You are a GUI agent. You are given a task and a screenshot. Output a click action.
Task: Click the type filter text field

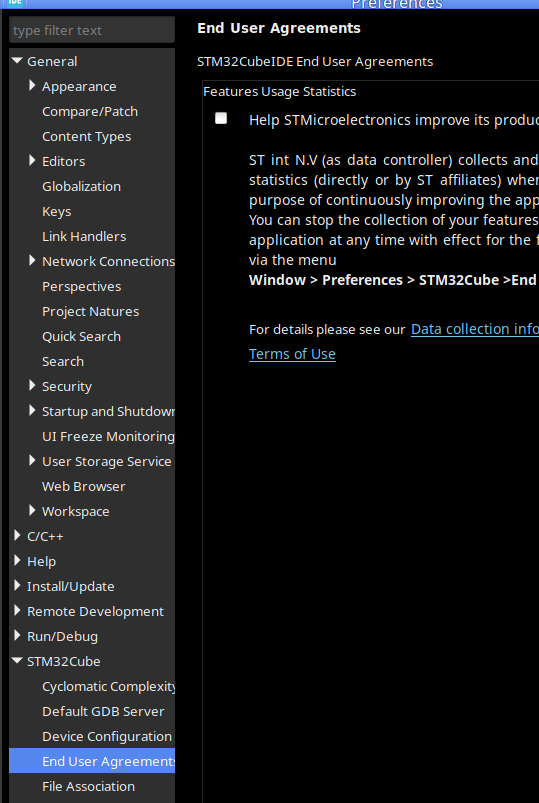[x=92, y=30]
